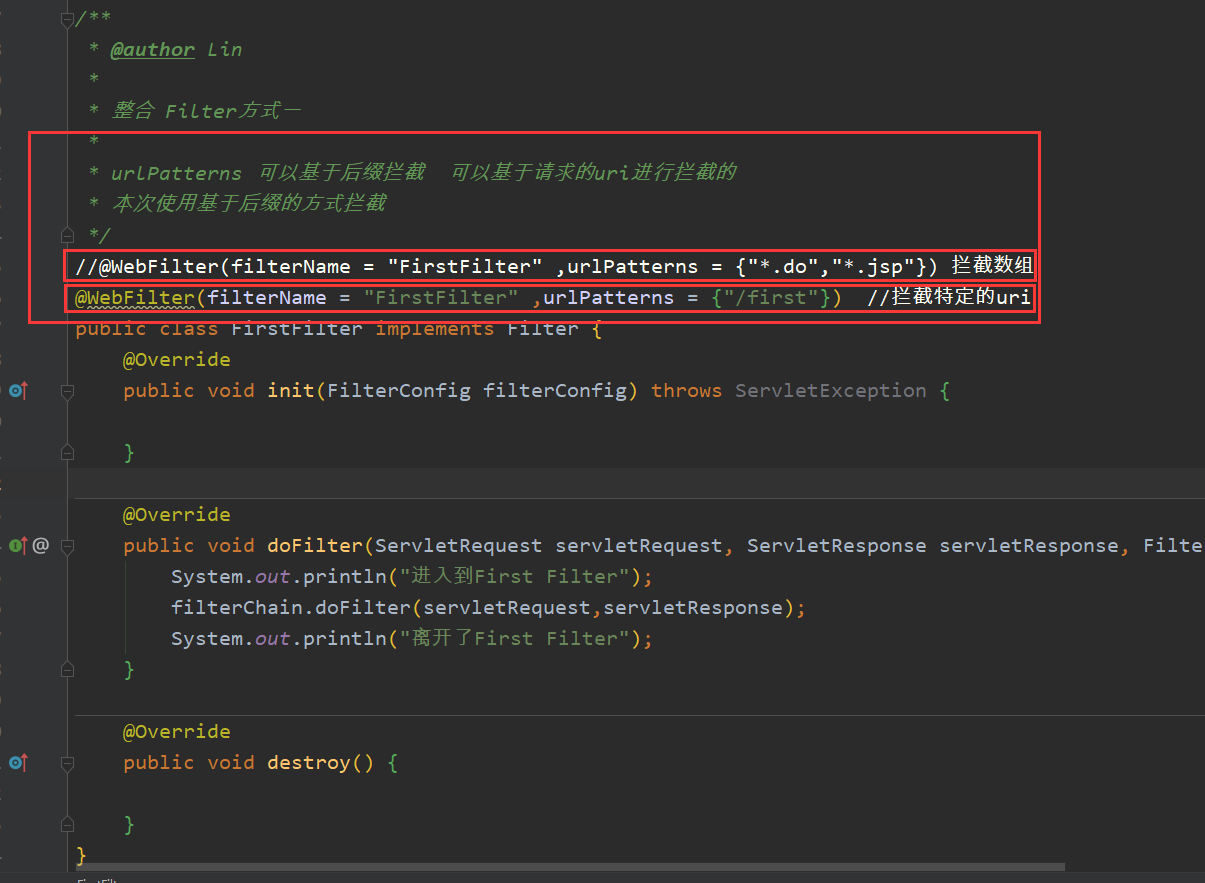
Task: Click the author name Lin
Action: [225, 50]
